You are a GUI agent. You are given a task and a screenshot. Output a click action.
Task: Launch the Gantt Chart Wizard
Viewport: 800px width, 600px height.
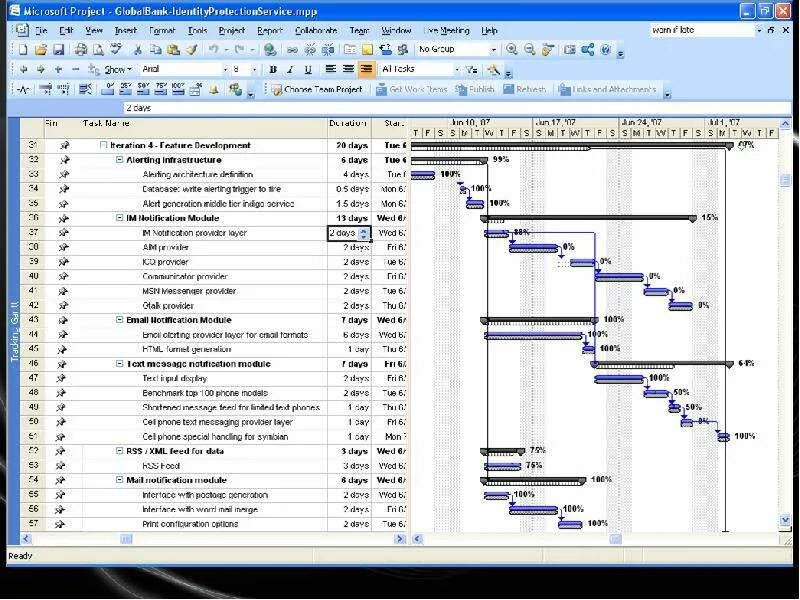click(x=493, y=69)
